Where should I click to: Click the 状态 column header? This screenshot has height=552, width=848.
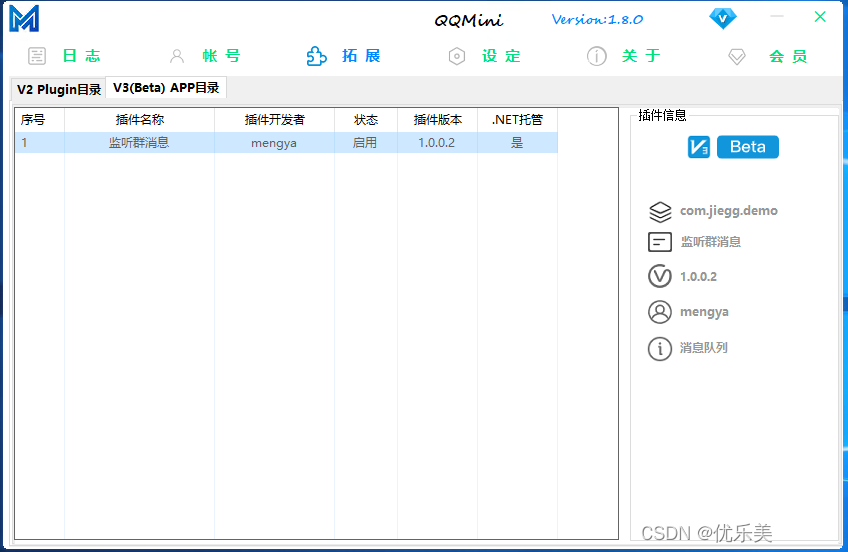point(366,120)
